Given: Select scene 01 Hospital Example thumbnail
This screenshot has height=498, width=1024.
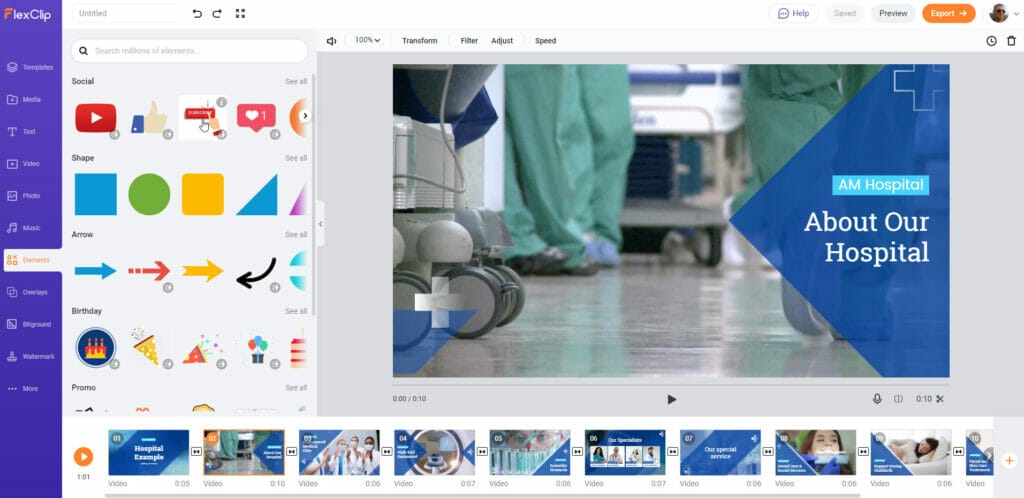Looking at the screenshot, I should click(x=149, y=452).
